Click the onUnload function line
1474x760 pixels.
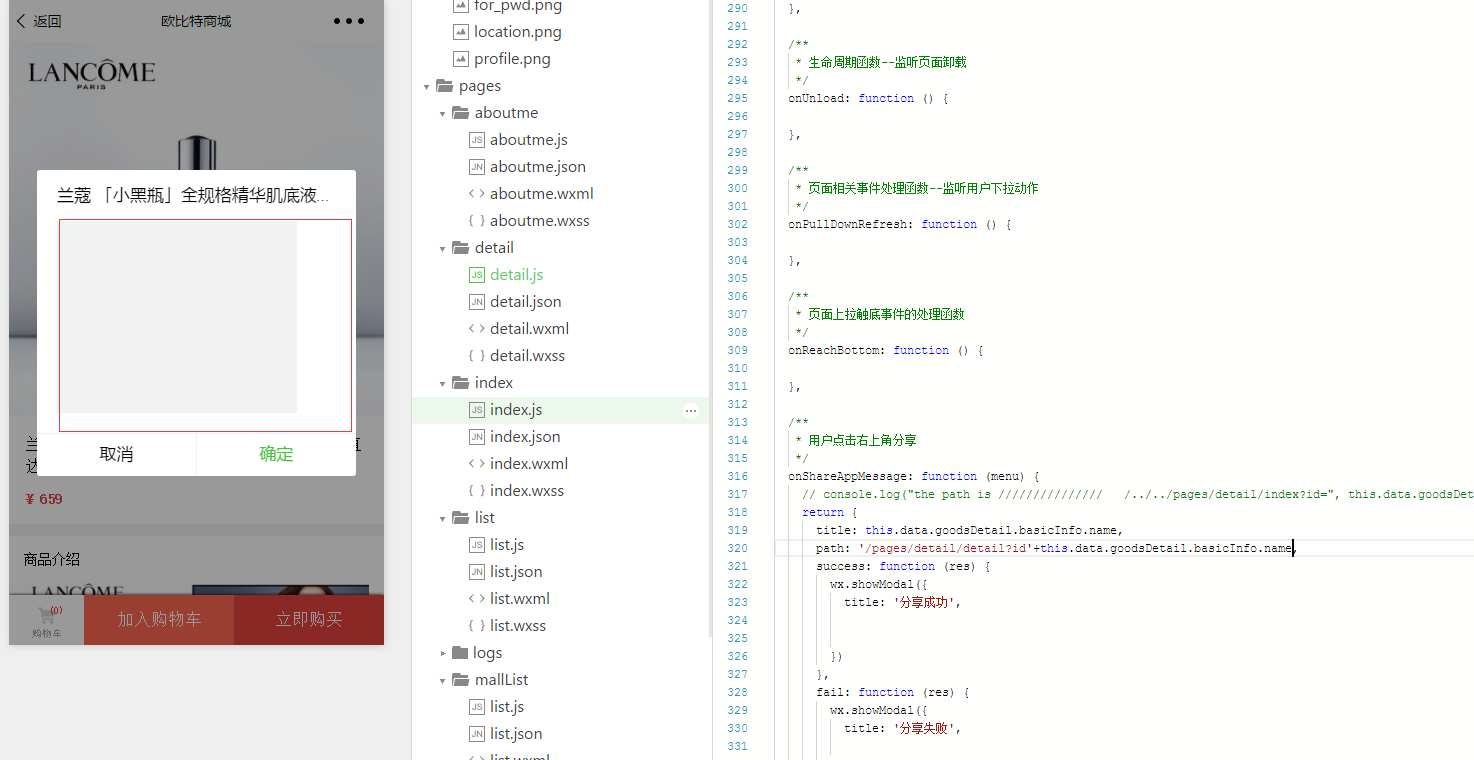tap(867, 99)
